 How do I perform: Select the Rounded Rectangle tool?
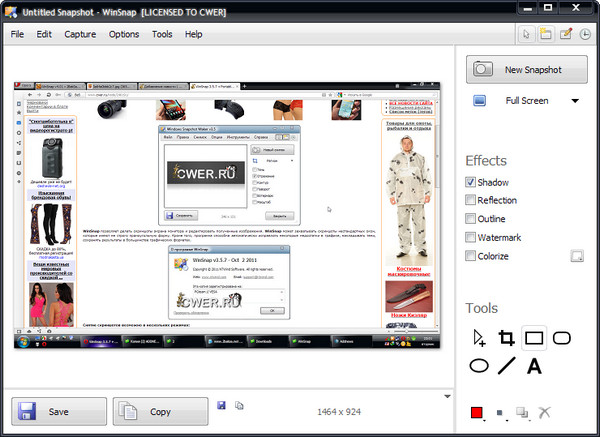point(562,339)
